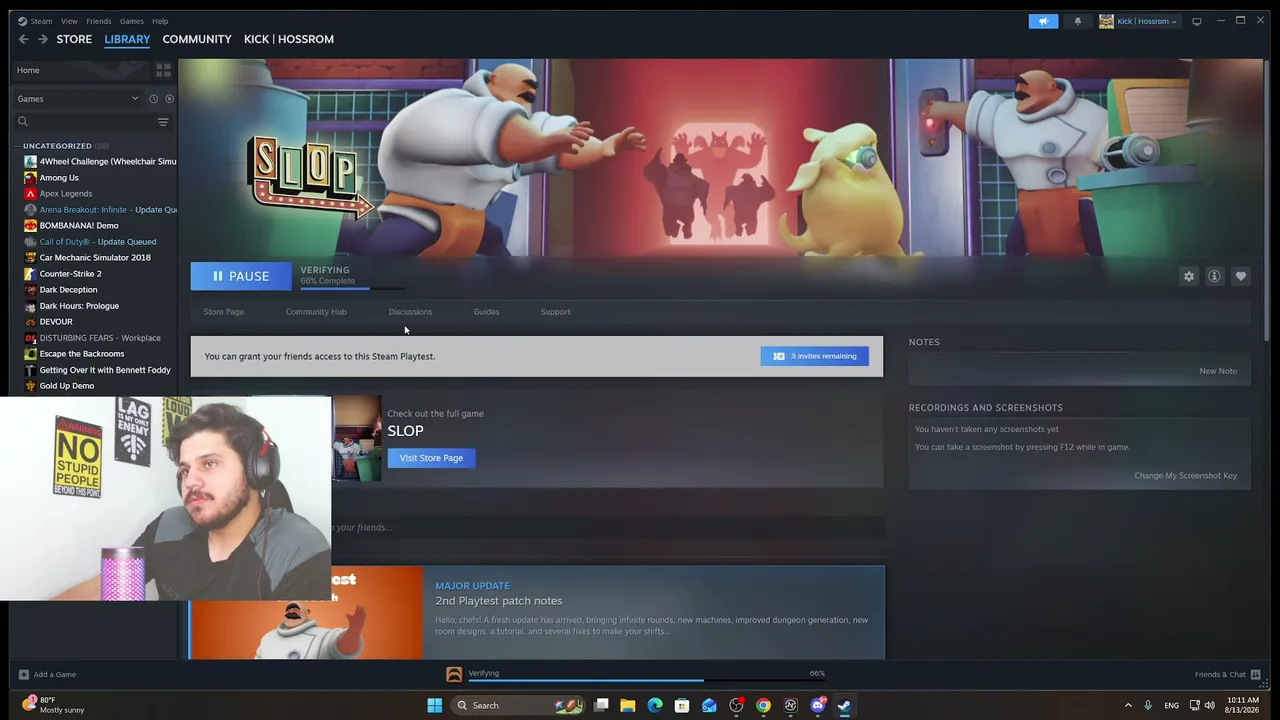The width and height of the screenshot is (1280, 720).
Task: Click New Note in Notes panel
Action: [1218, 371]
